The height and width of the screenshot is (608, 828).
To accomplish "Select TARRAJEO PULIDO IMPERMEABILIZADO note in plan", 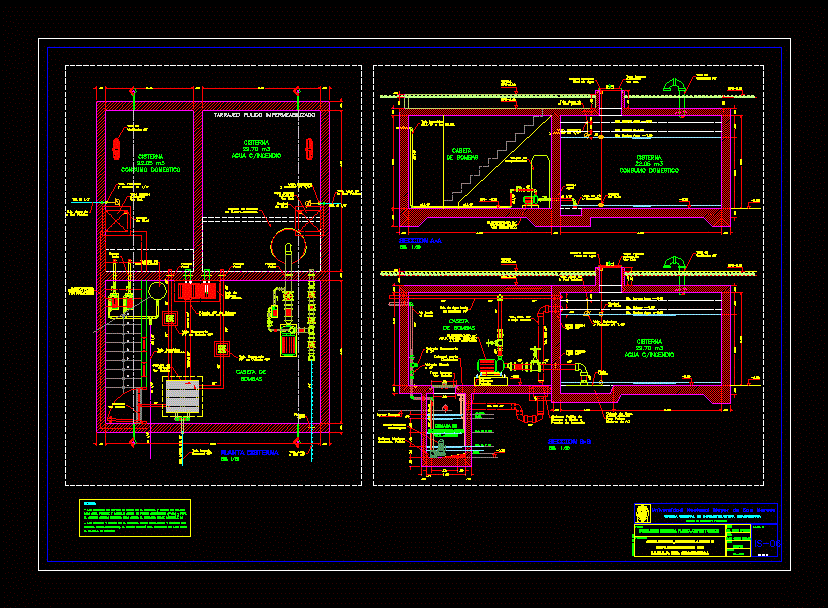I will (265, 115).
